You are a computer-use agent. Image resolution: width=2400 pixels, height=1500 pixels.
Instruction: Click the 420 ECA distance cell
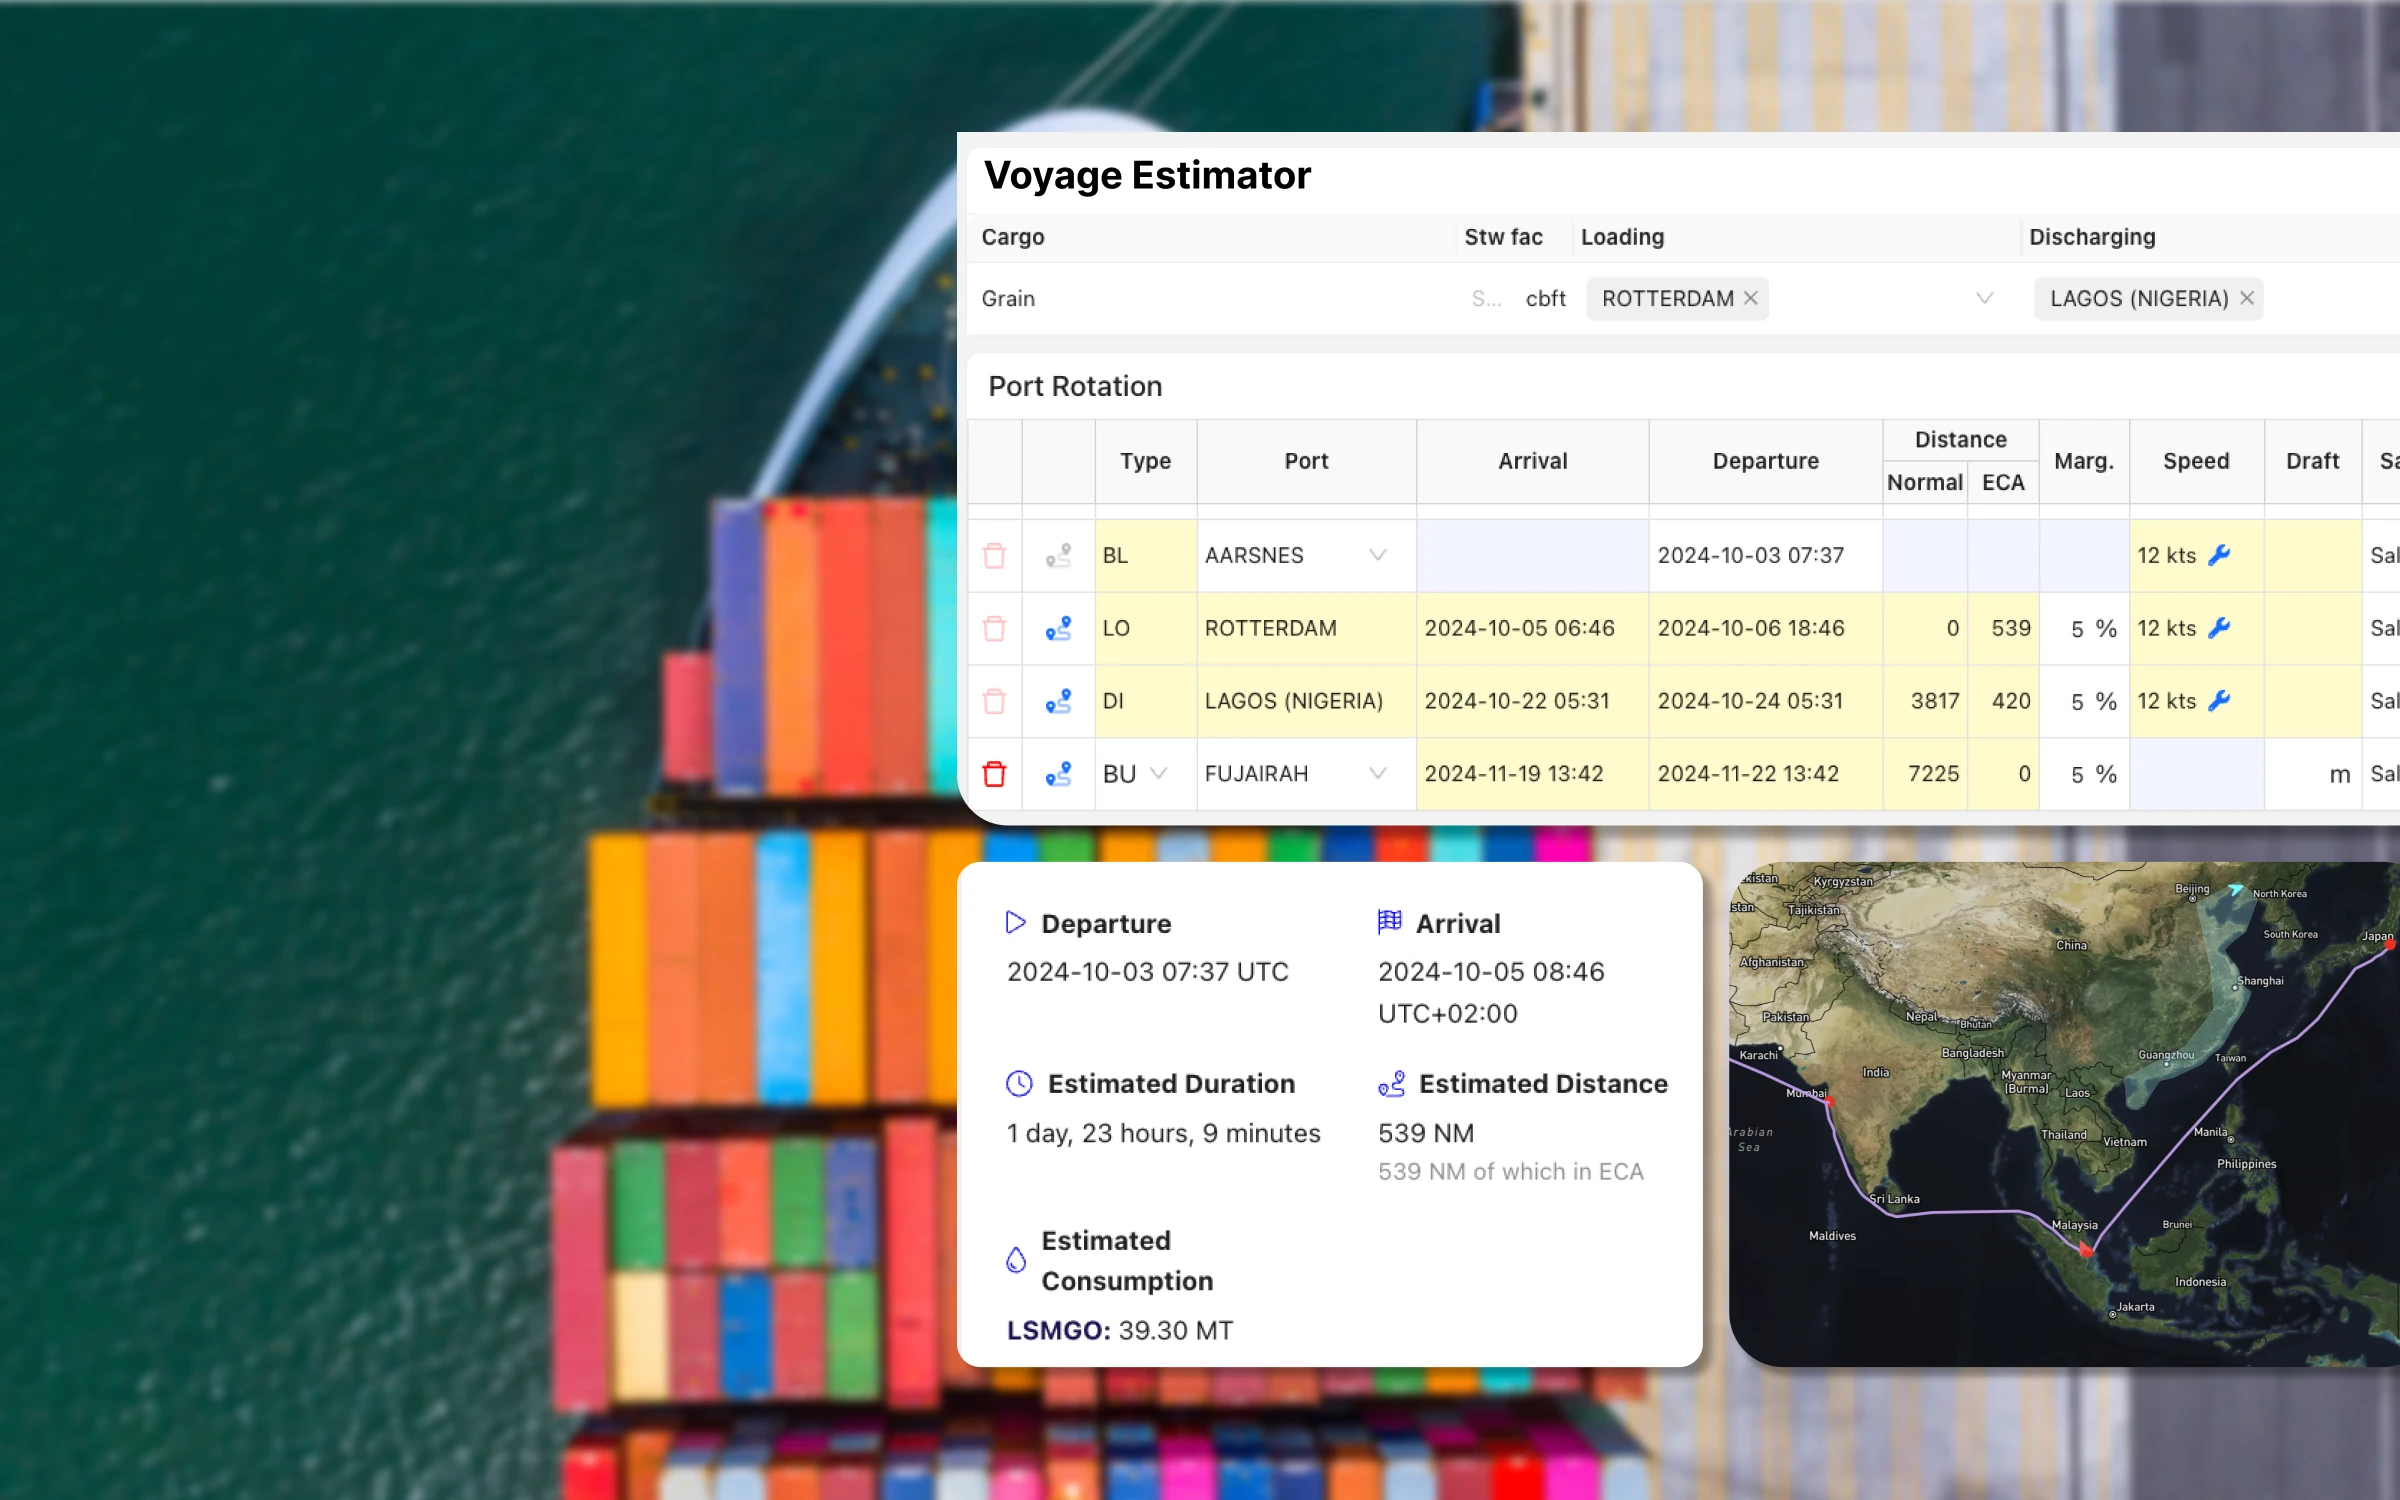(x=2003, y=701)
